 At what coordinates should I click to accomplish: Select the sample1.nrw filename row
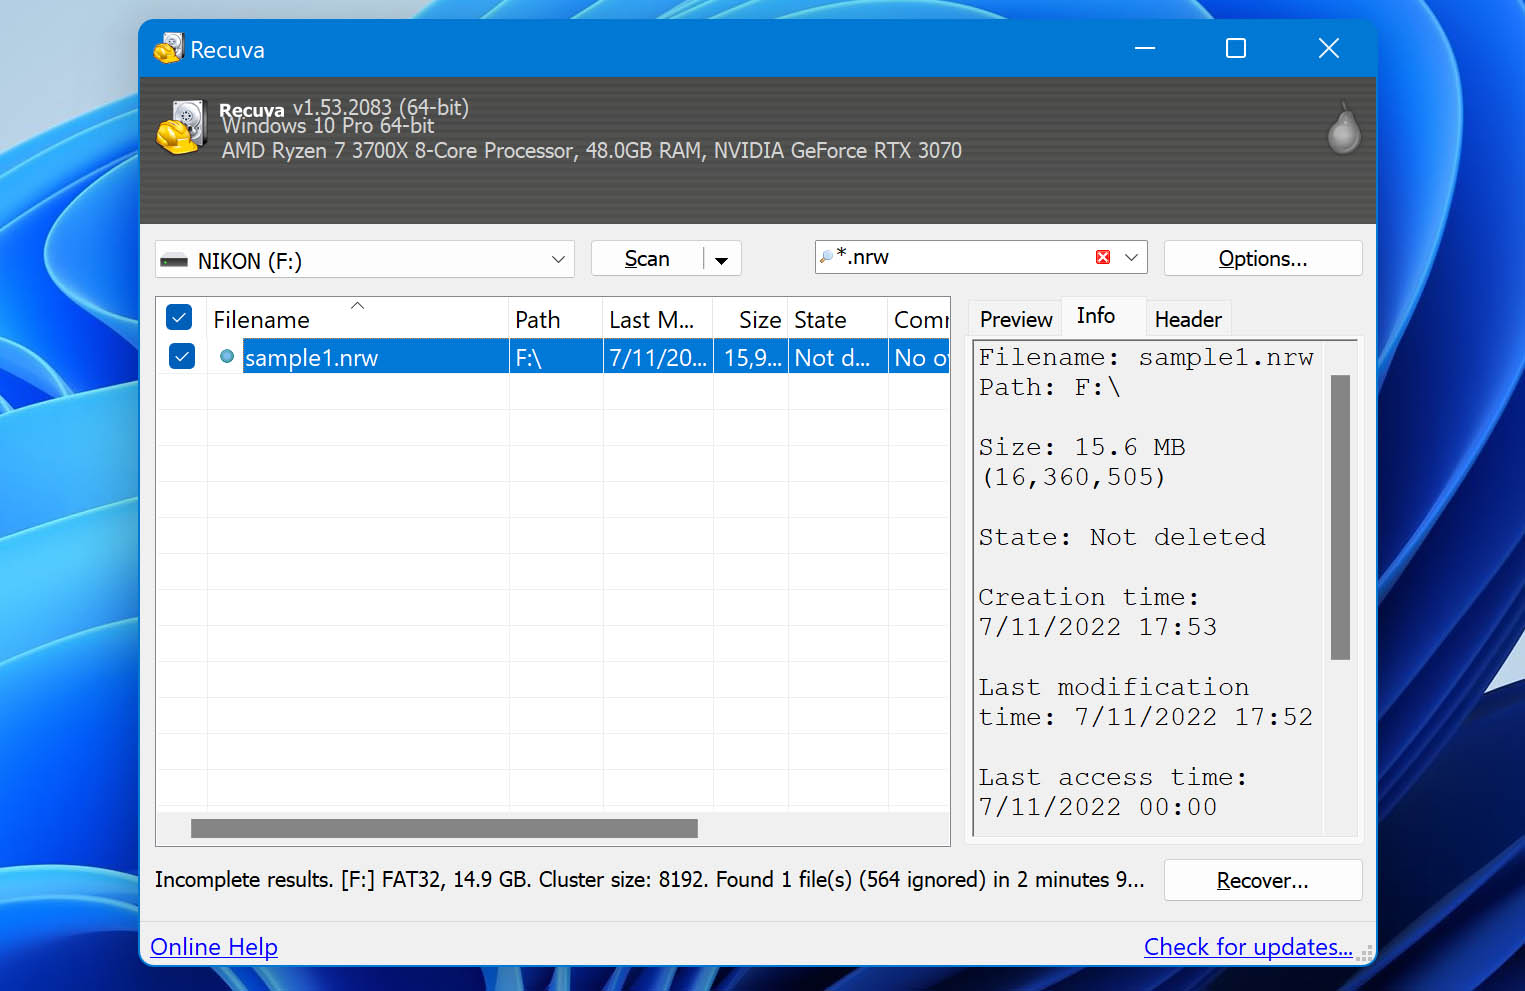tap(375, 357)
